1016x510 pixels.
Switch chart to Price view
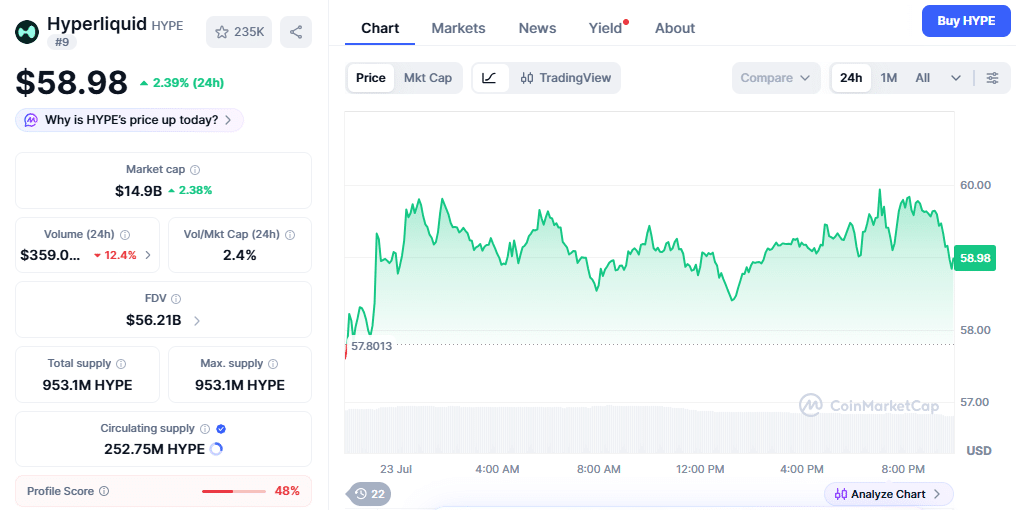point(371,78)
